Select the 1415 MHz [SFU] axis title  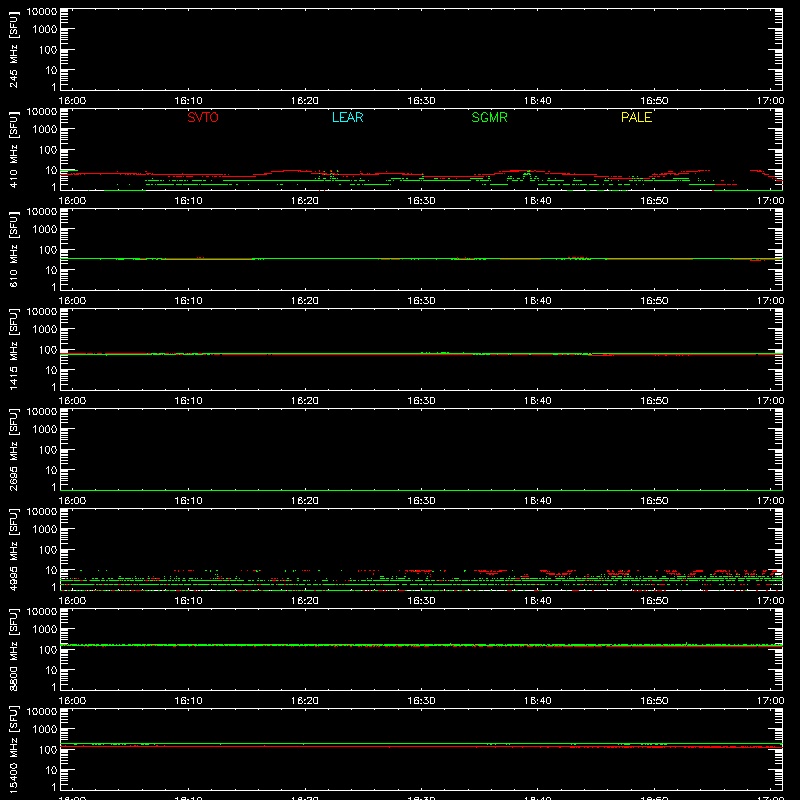click(13, 349)
